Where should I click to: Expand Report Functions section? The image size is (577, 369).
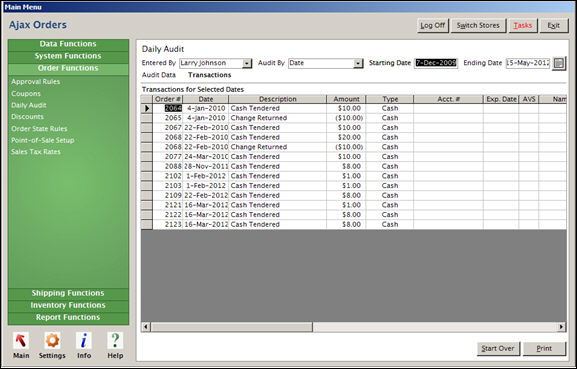pyautogui.click(x=68, y=317)
